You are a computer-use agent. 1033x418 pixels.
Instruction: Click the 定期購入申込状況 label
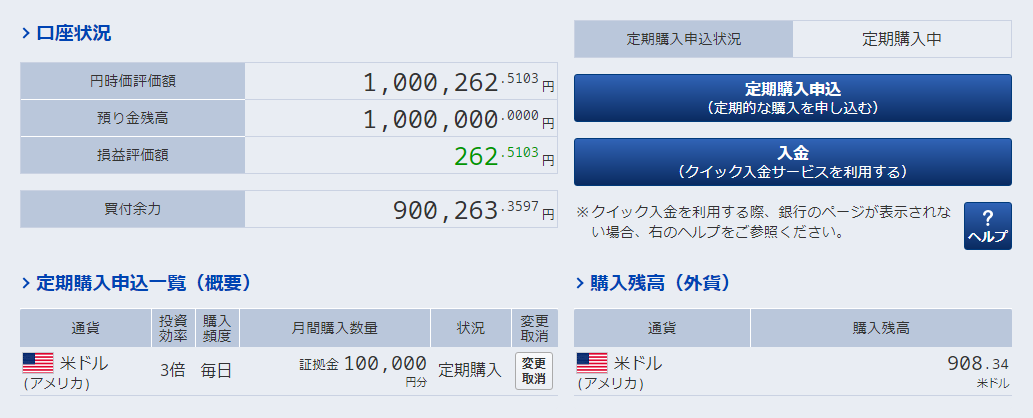click(684, 39)
